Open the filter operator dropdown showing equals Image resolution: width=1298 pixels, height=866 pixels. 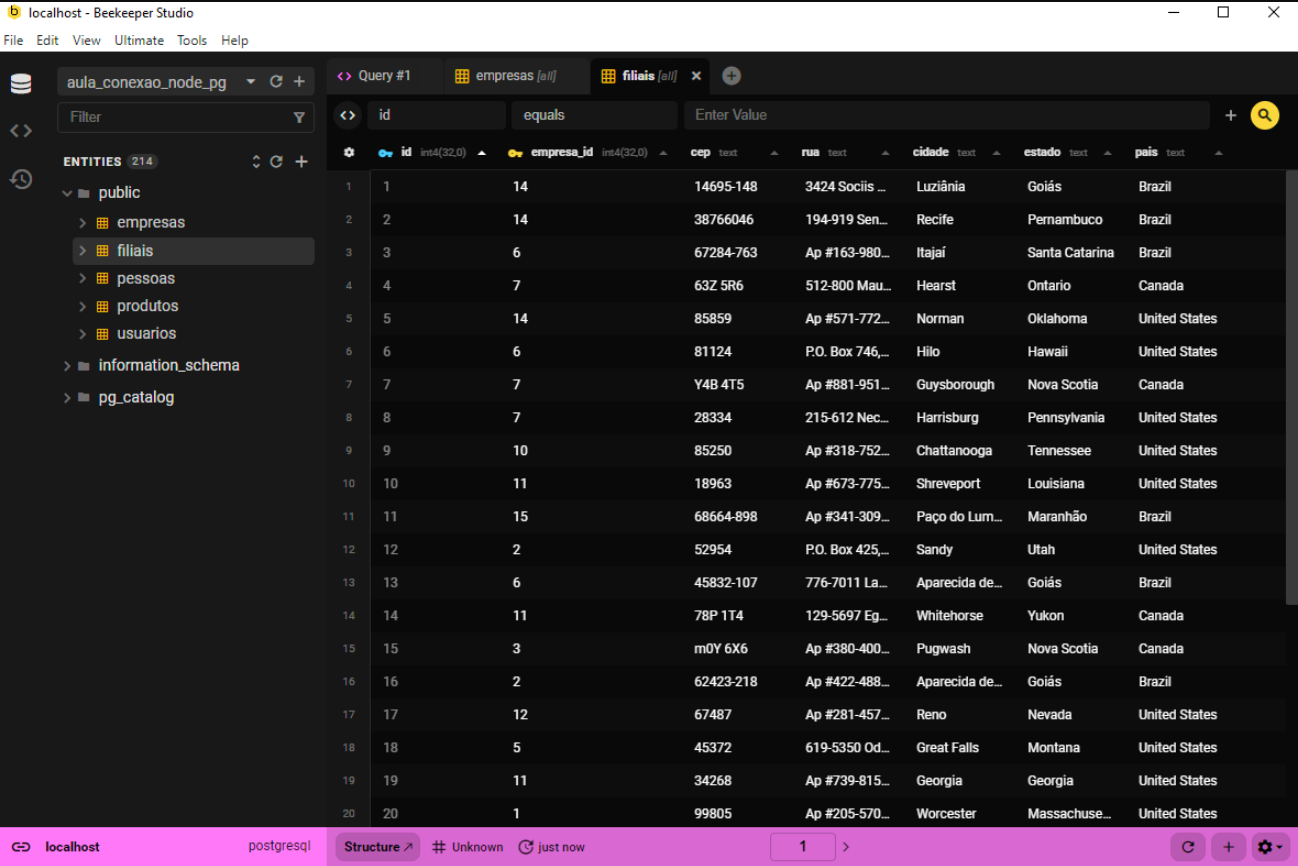(594, 115)
